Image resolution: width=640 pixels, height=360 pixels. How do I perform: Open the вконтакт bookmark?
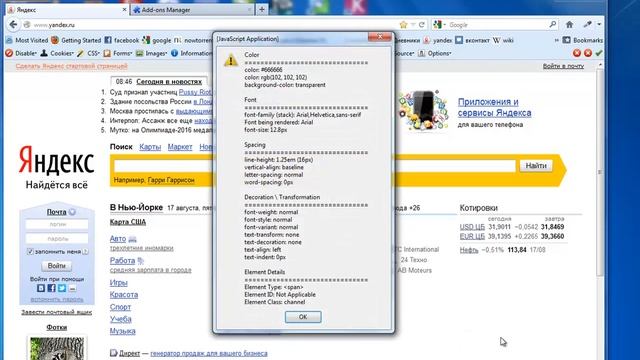pyautogui.click(x=472, y=40)
